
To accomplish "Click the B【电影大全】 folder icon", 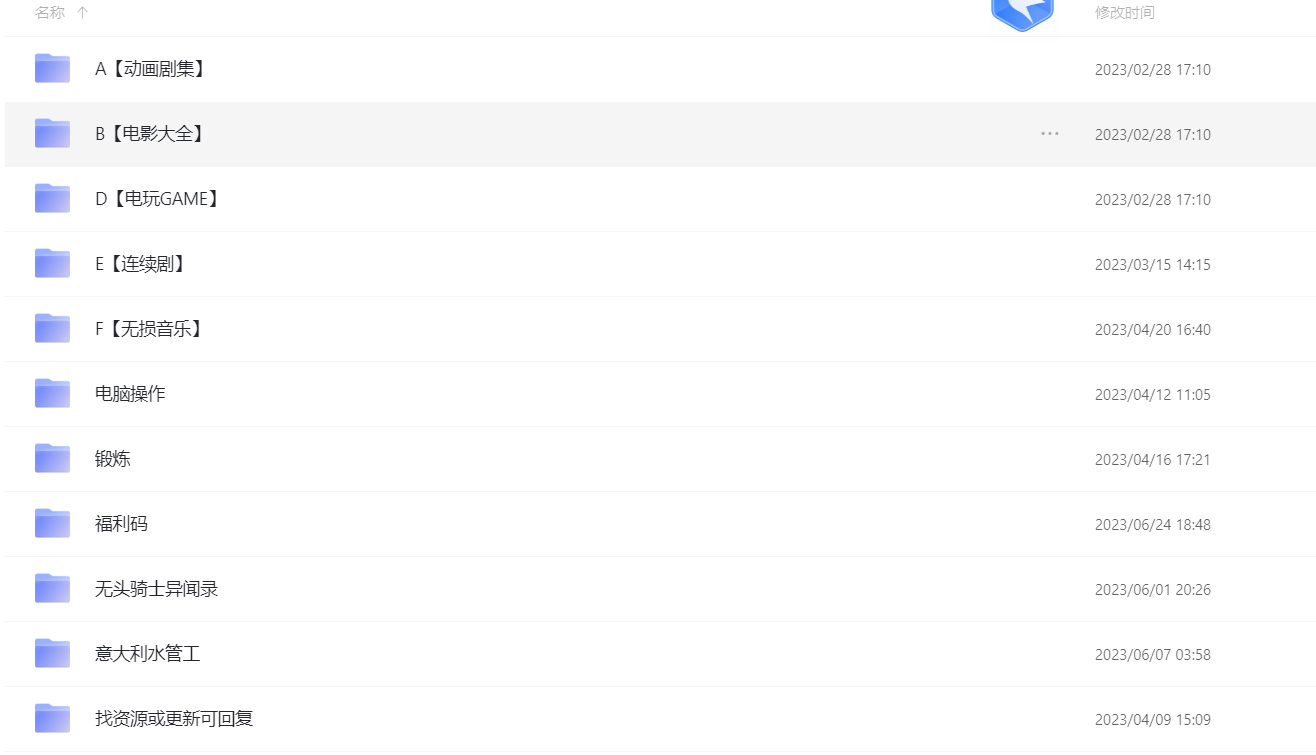I will 52,134.
